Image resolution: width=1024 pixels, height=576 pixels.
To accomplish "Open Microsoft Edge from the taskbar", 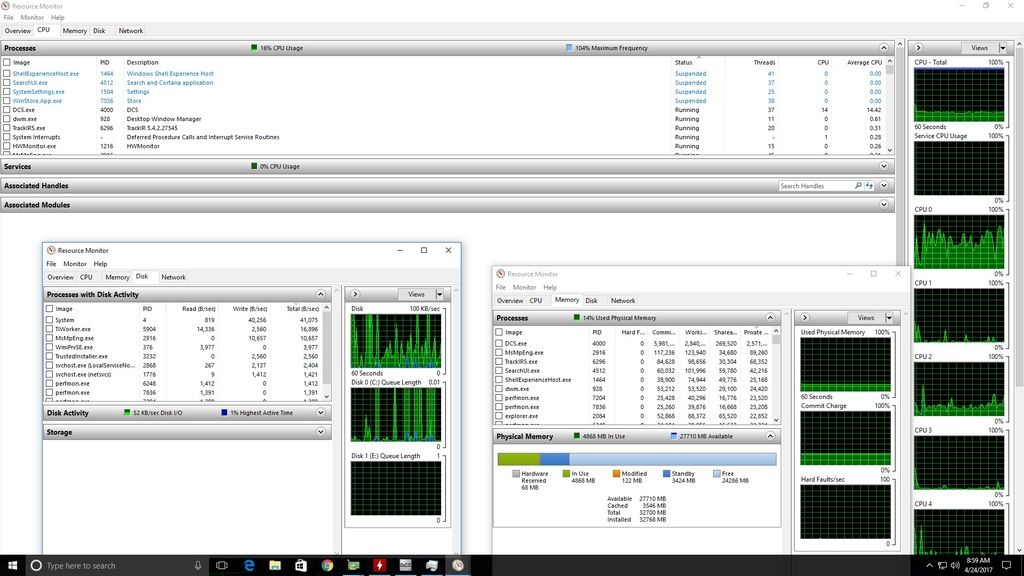I will pos(250,565).
